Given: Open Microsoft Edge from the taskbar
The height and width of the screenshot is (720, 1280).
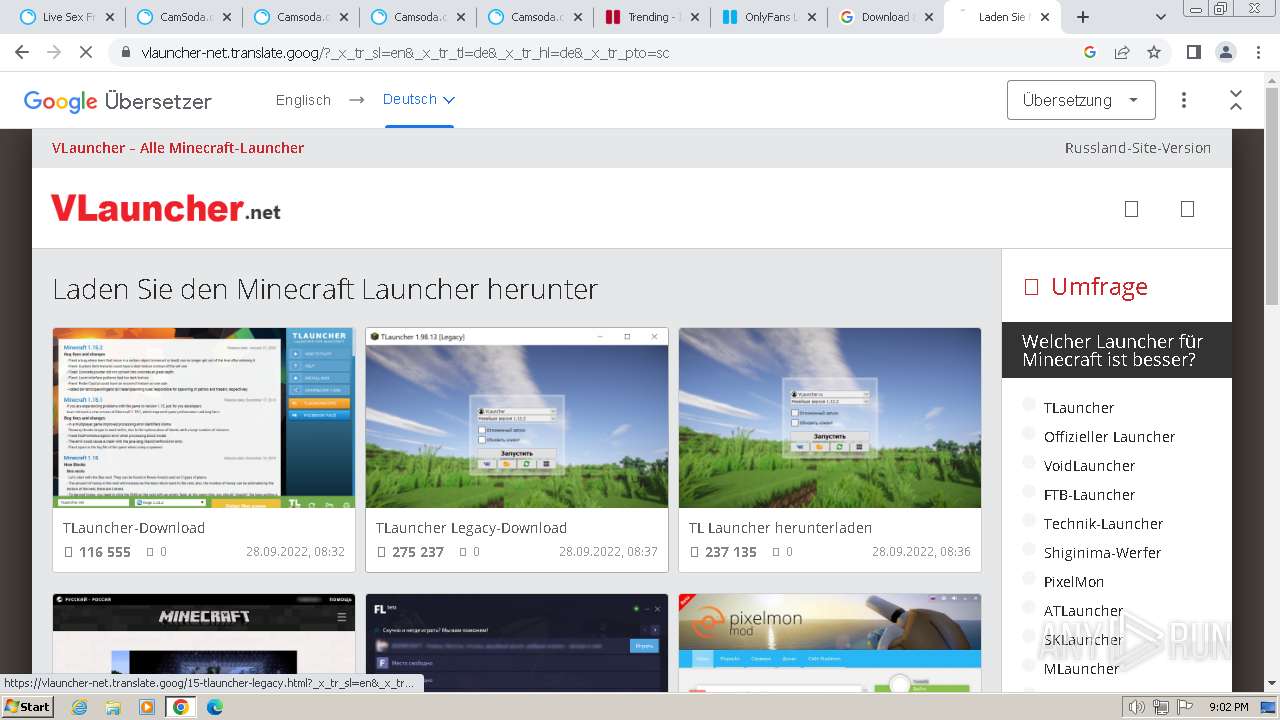Looking at the screenshot, I should point(214,707).
